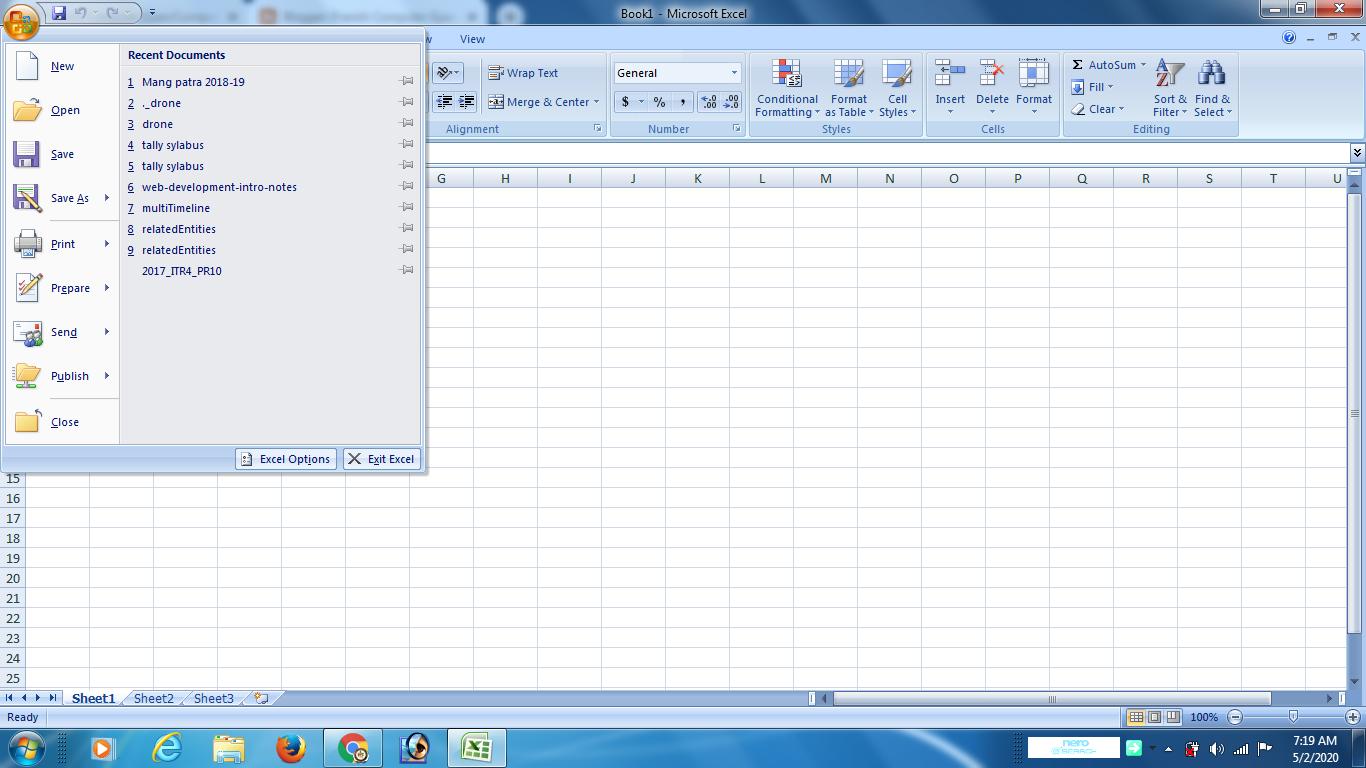Launch Firefox from the taskbar
The width and height of the screenshot is (1366, 768).
tap(290, 748)
